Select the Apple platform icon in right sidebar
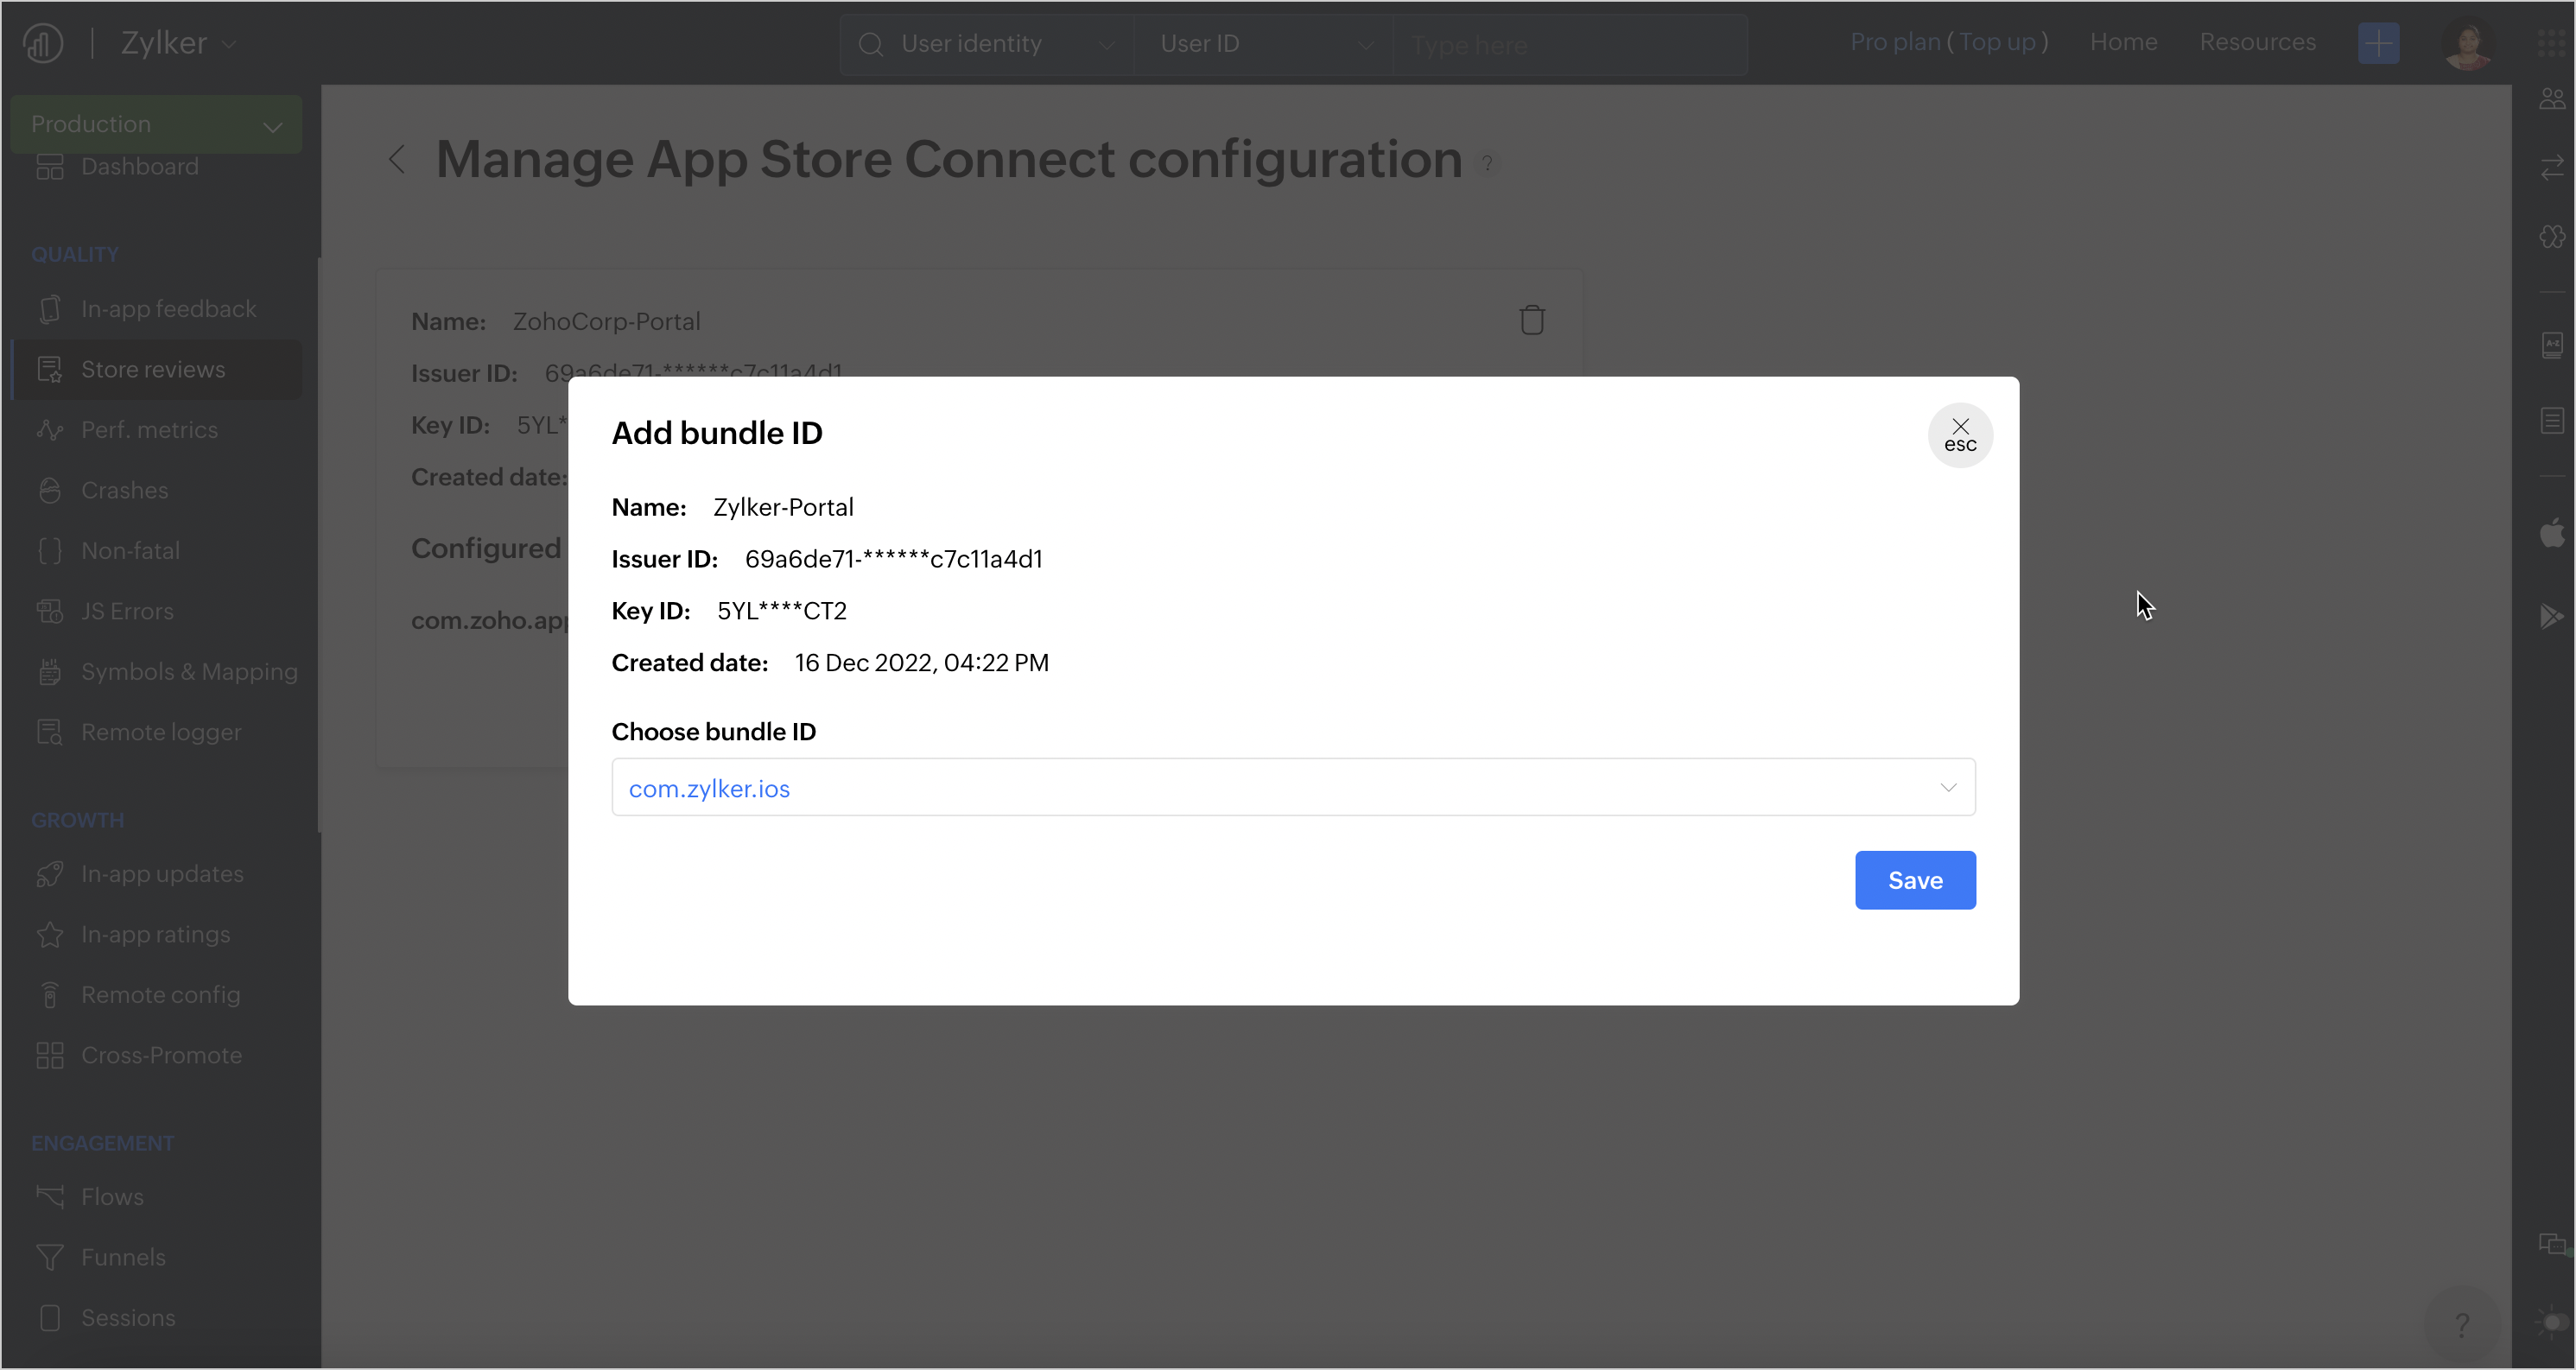2576x1370 pixels. coord(2551,533)
